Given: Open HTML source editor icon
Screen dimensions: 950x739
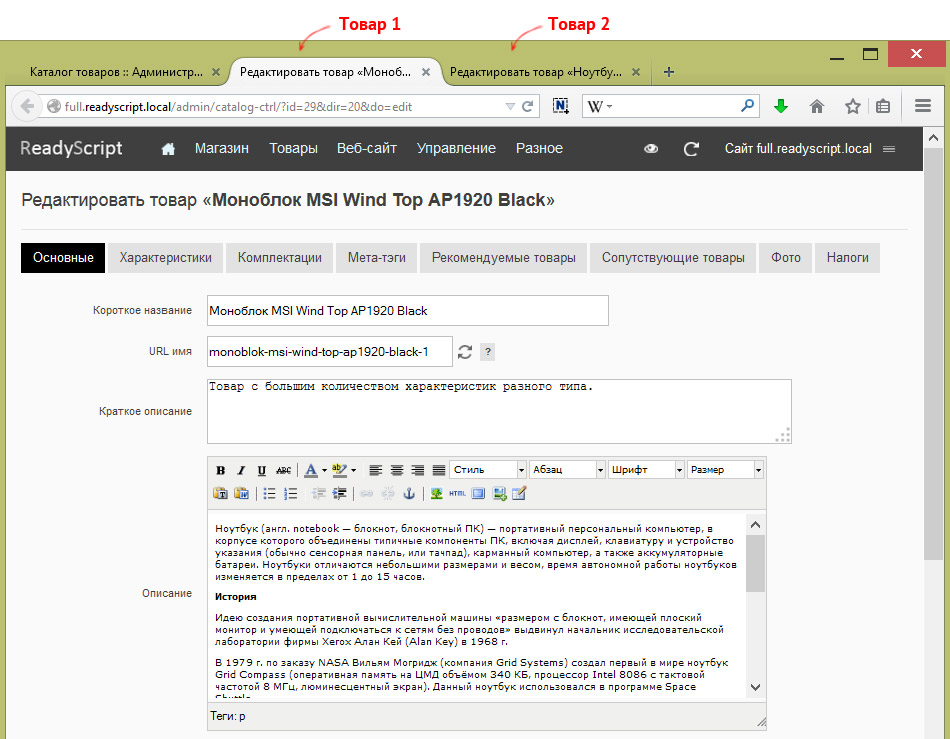Looking at the screenshot, I should (457, 494).
